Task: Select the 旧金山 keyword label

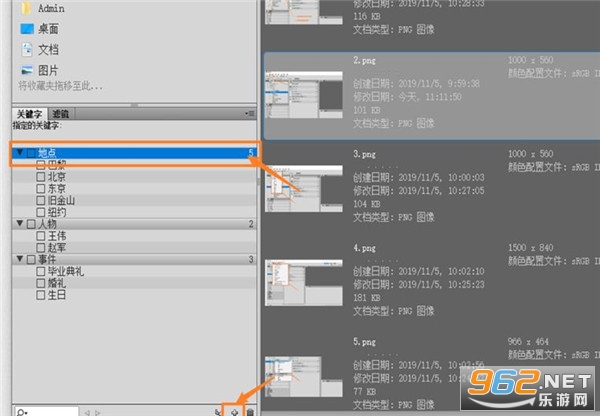Action: [x=61, y=201]
